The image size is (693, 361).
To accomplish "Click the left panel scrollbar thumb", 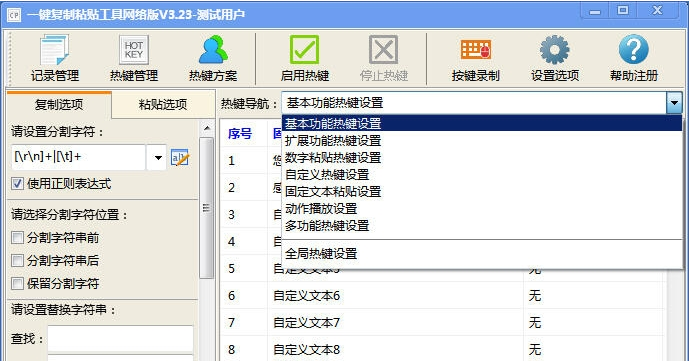I will click(x=206, y=208).
